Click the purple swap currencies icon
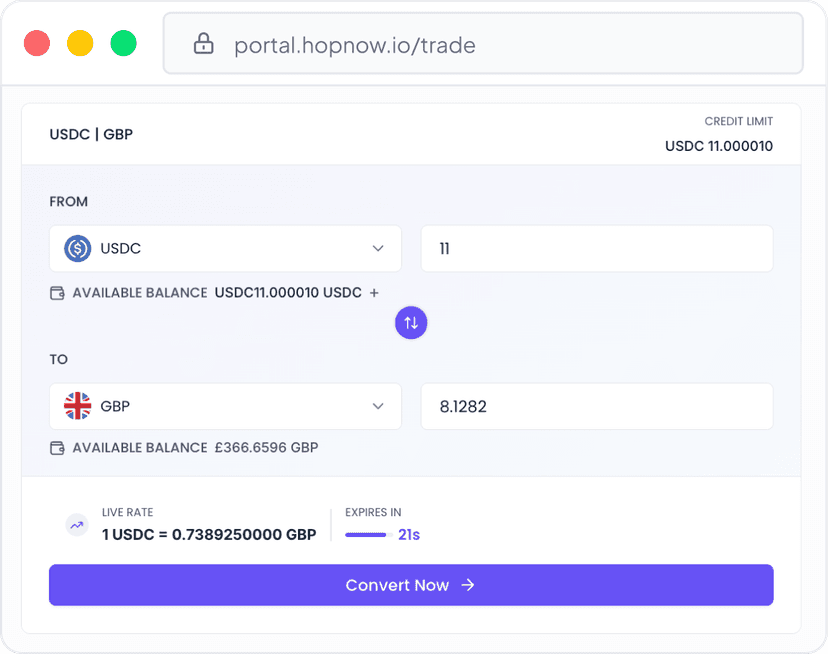Viewport: 828px width, 654px height. [411, 322]
